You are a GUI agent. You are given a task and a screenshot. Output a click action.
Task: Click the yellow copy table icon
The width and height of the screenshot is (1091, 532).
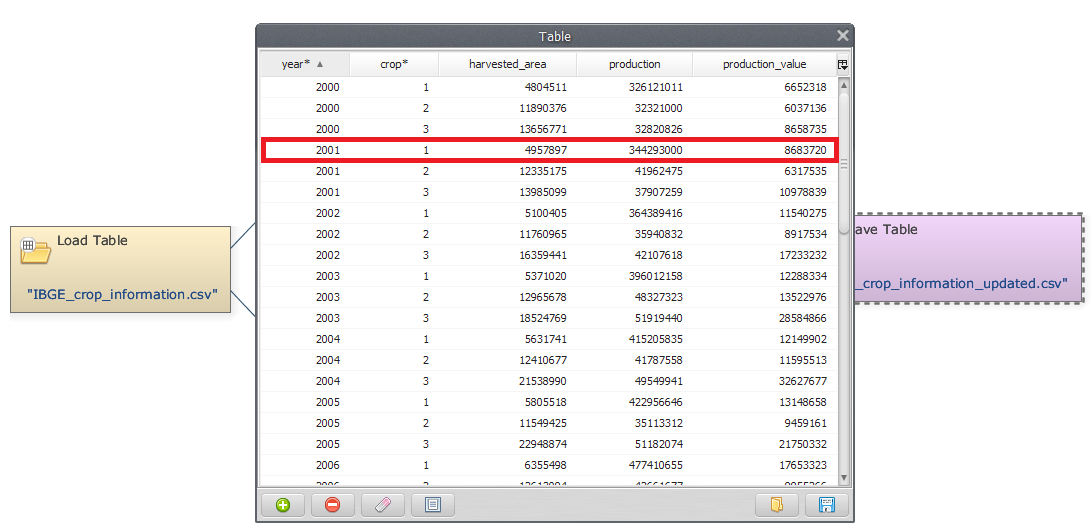pyautogui.click(x=777, y=505)
